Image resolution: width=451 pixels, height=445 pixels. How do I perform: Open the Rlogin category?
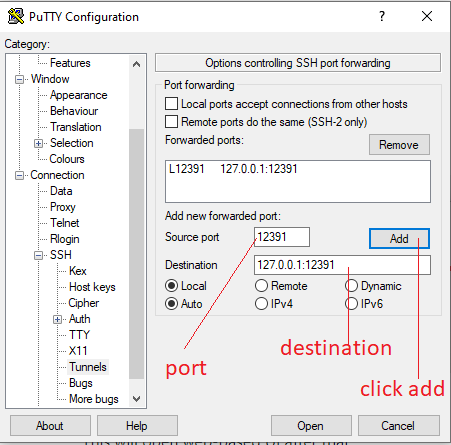click(65, 239)
